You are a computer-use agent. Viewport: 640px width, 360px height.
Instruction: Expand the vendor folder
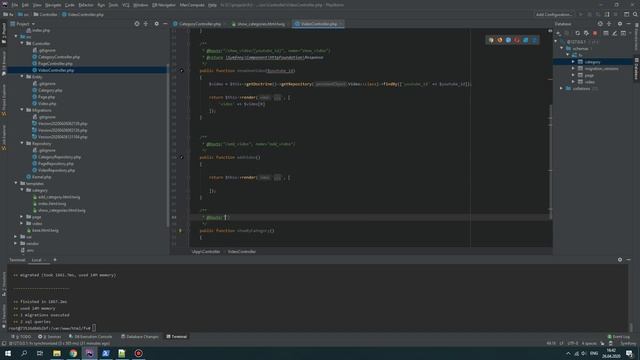tap(16, 244)
